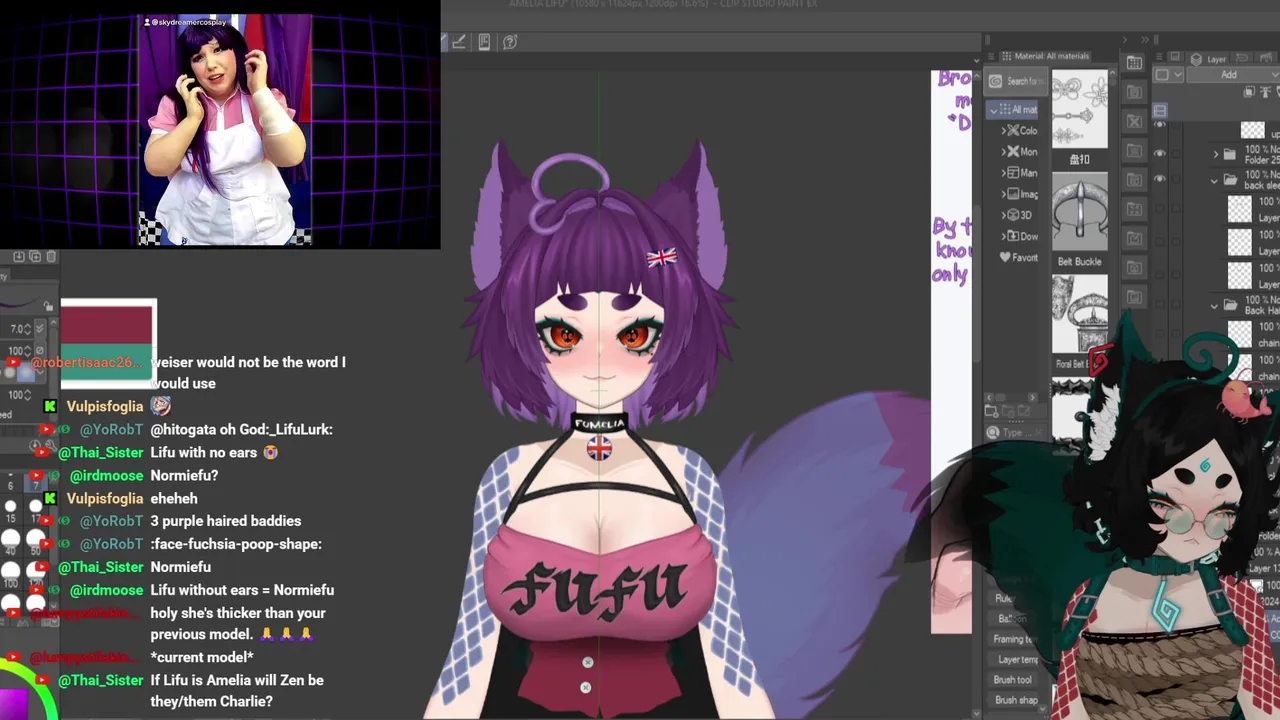Image resolution: width=1280 pixels, height=720 pixels.
Task: Open the Favorite materials heart entry
Action: tap(1018, 257)
